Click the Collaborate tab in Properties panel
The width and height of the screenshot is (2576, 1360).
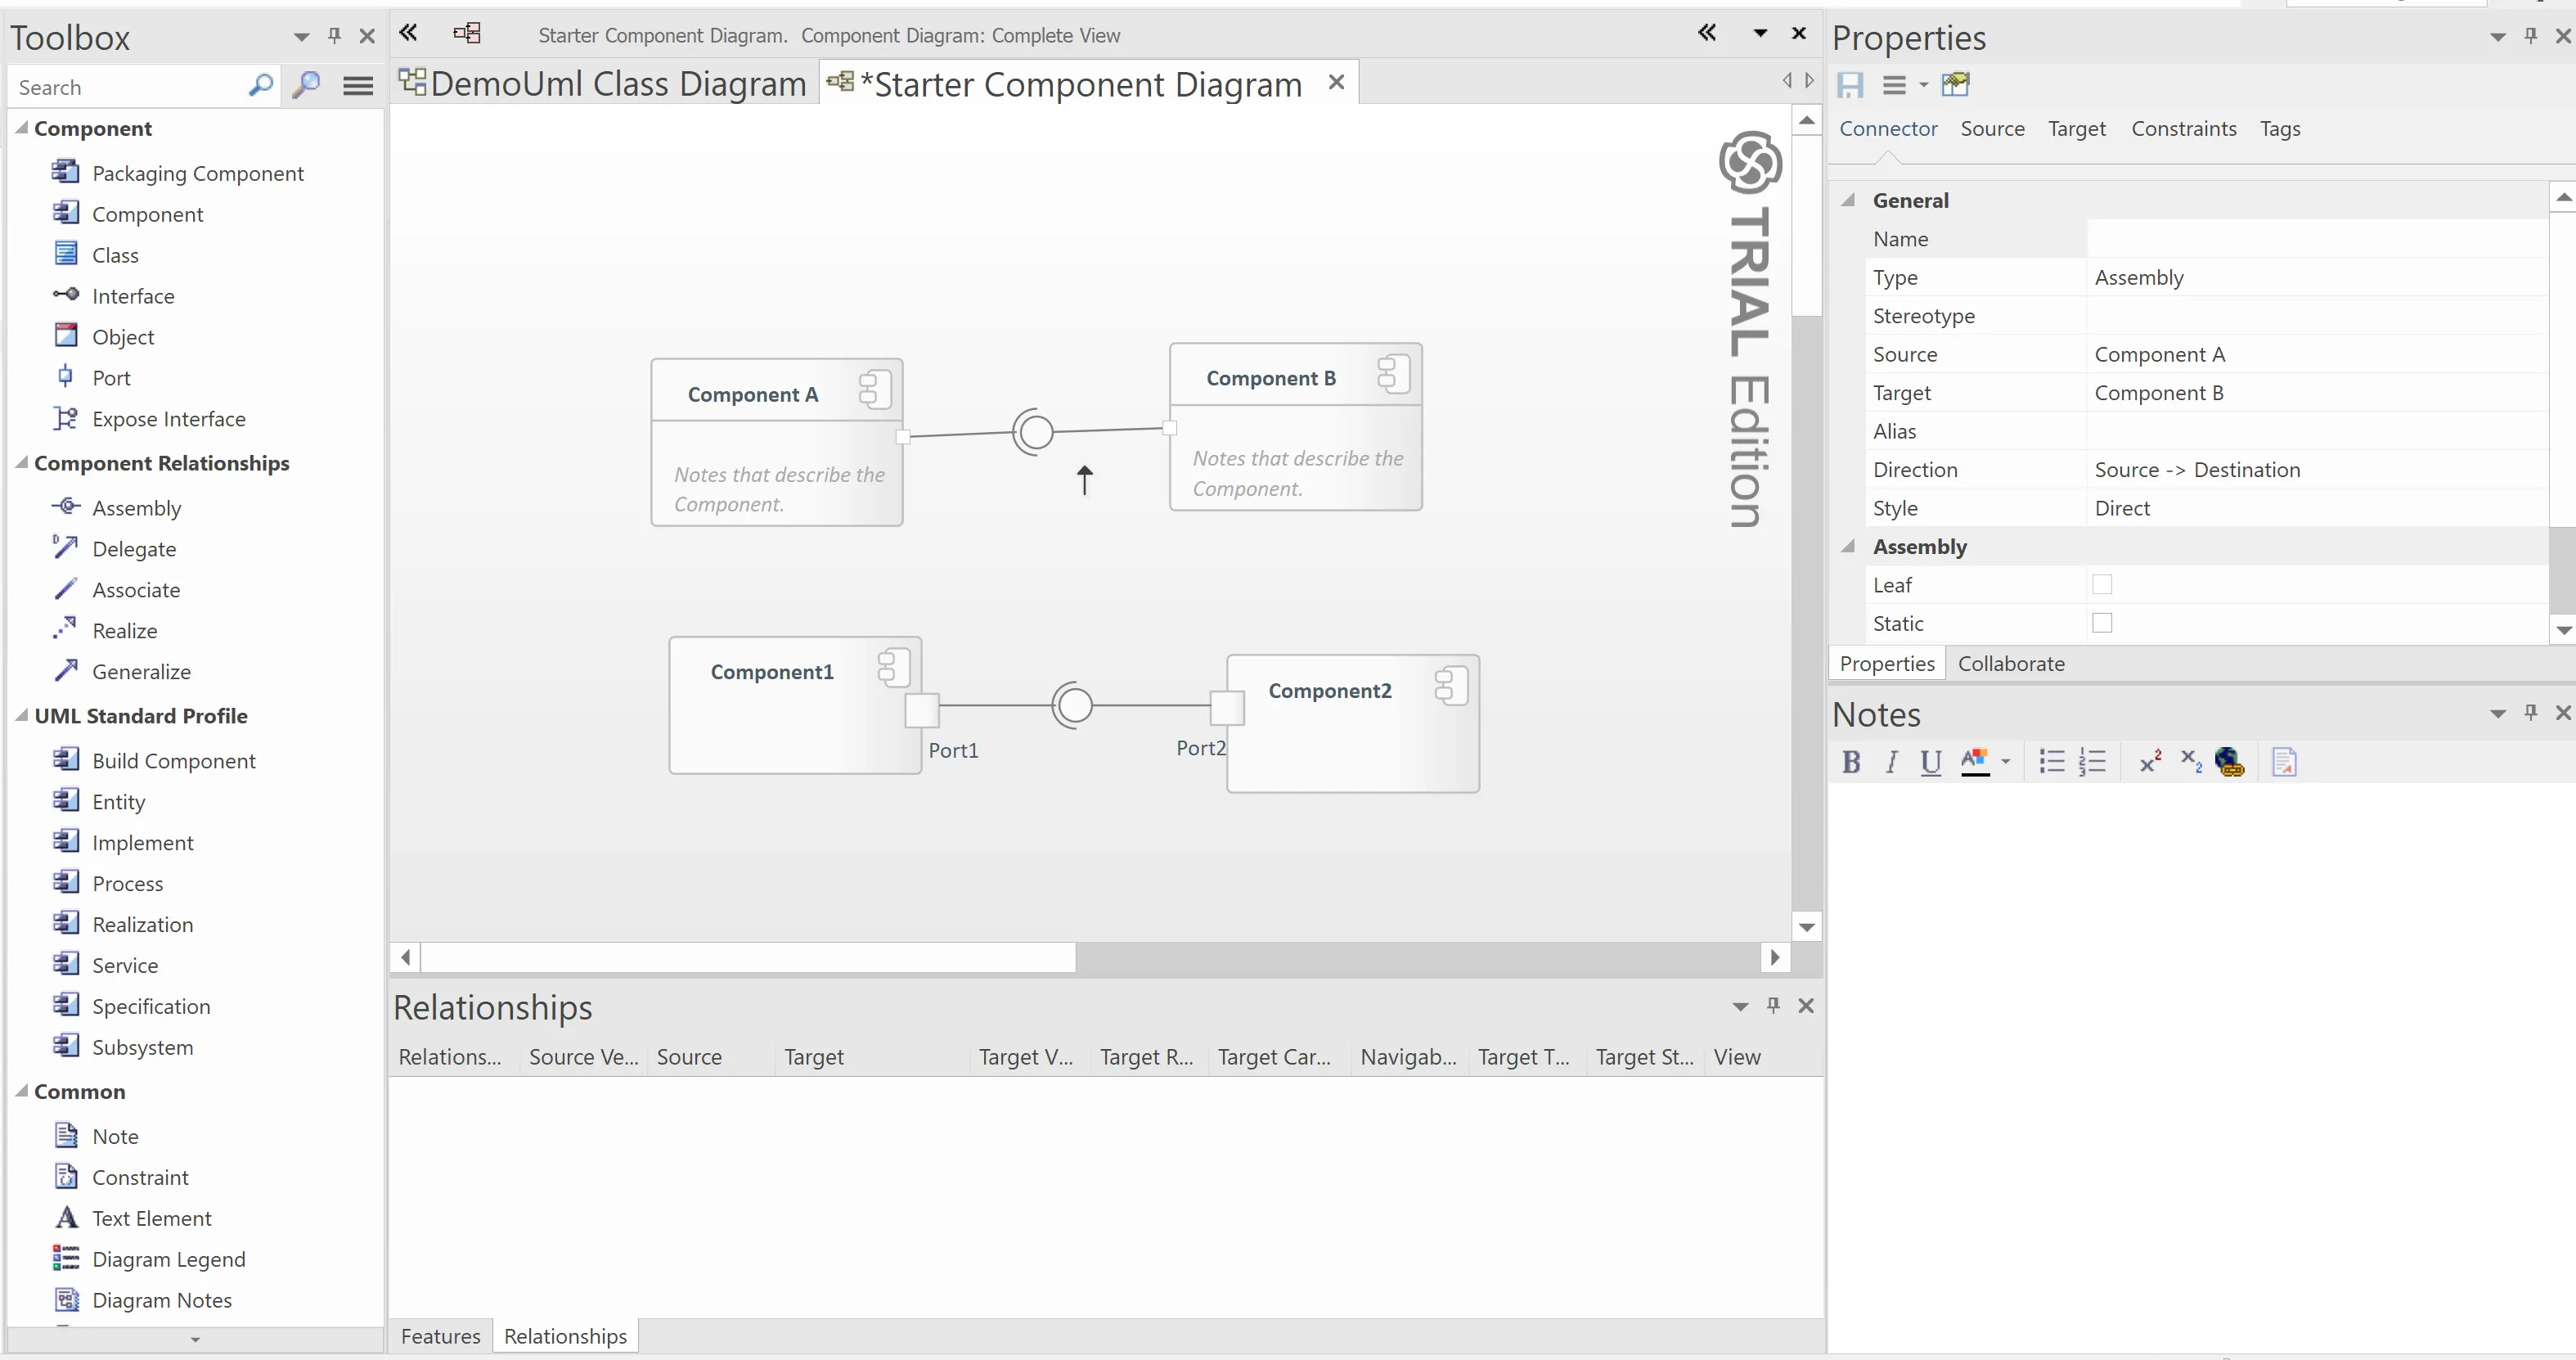[x=2011, y=663]
